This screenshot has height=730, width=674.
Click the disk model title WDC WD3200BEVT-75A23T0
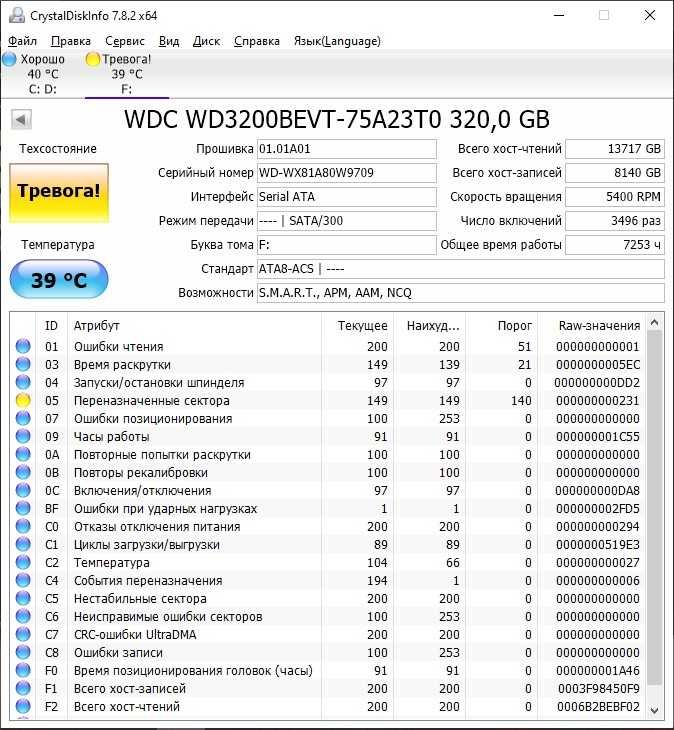(337, 120)
